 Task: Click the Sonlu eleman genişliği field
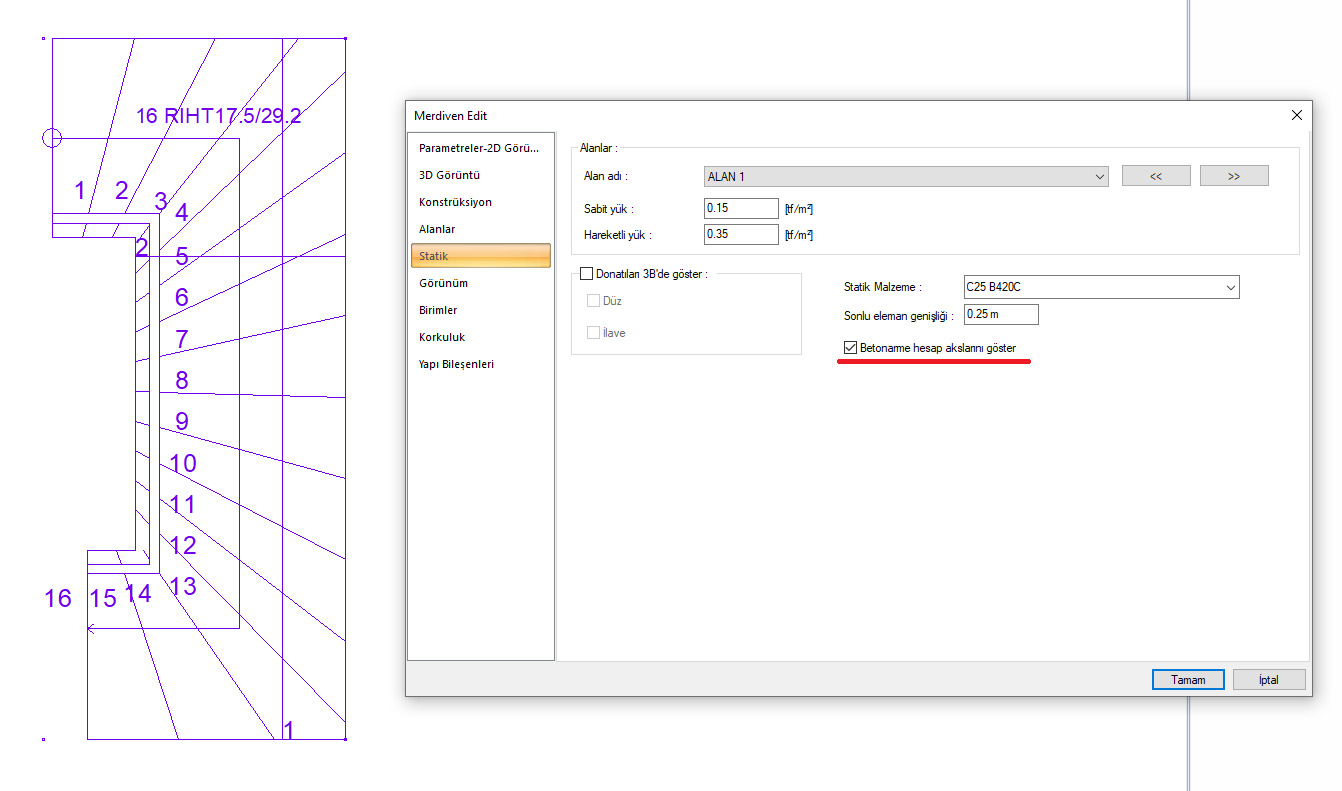point(1001,315)
